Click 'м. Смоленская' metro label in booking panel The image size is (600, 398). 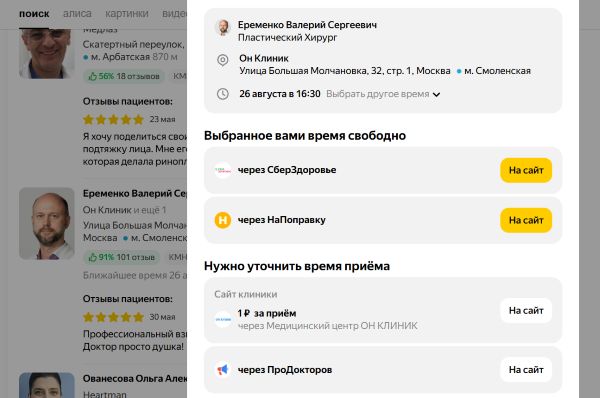click(x=497, y=71)
